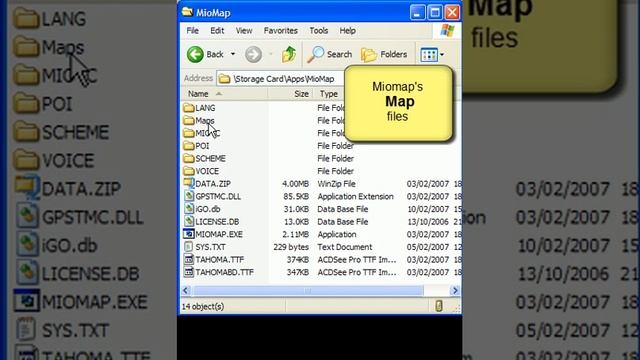Open the Search pane
Image resolution: width=640 pixels, height=360 pixels.
click(329, 54)
